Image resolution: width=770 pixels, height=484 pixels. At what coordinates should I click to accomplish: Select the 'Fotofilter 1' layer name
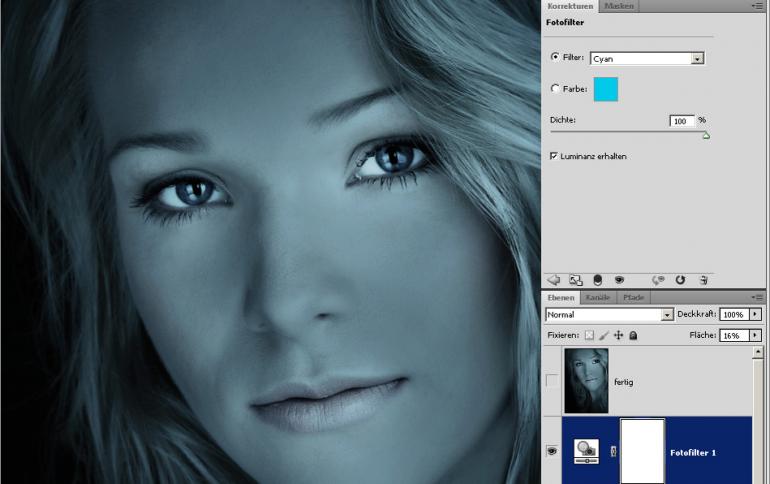point(692,453)
